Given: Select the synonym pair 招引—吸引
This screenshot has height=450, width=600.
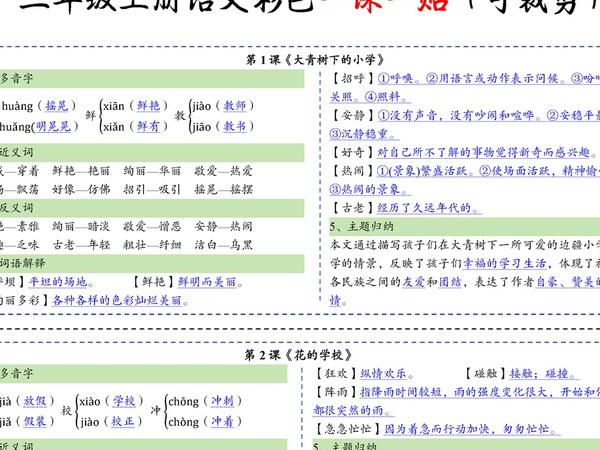Looking at the screenshot, I should (x=152, y=189).
